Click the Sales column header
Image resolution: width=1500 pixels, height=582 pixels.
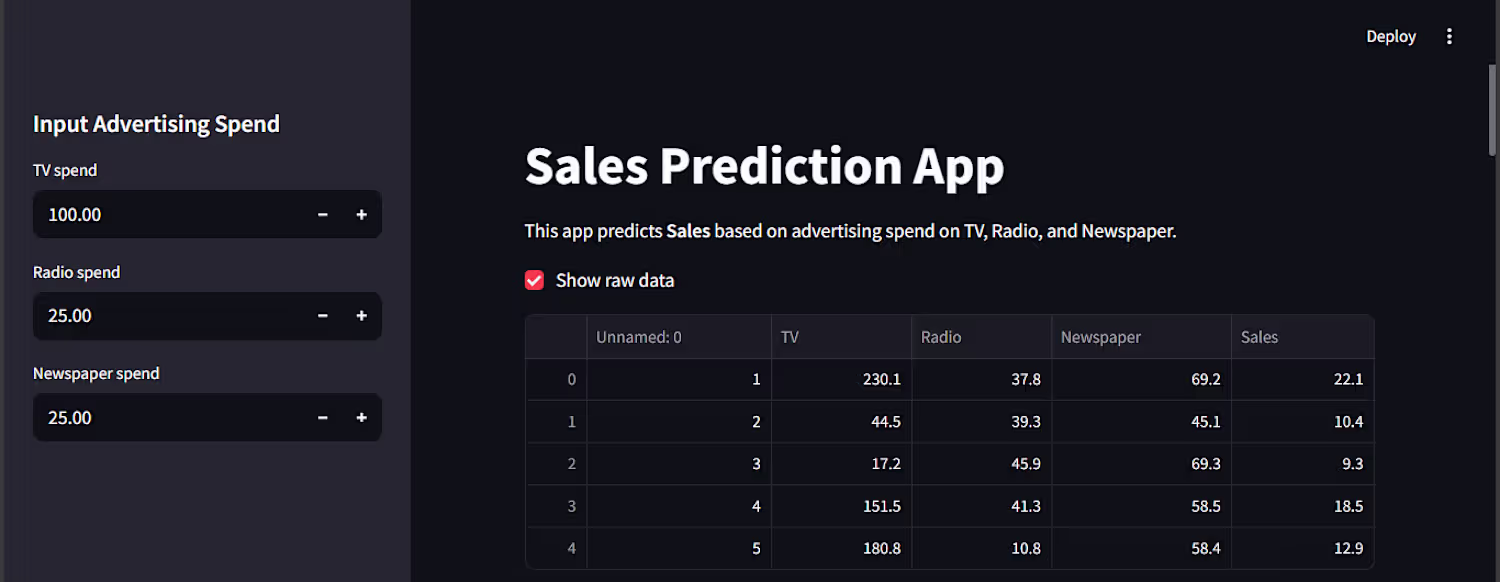coord(1302,337)
